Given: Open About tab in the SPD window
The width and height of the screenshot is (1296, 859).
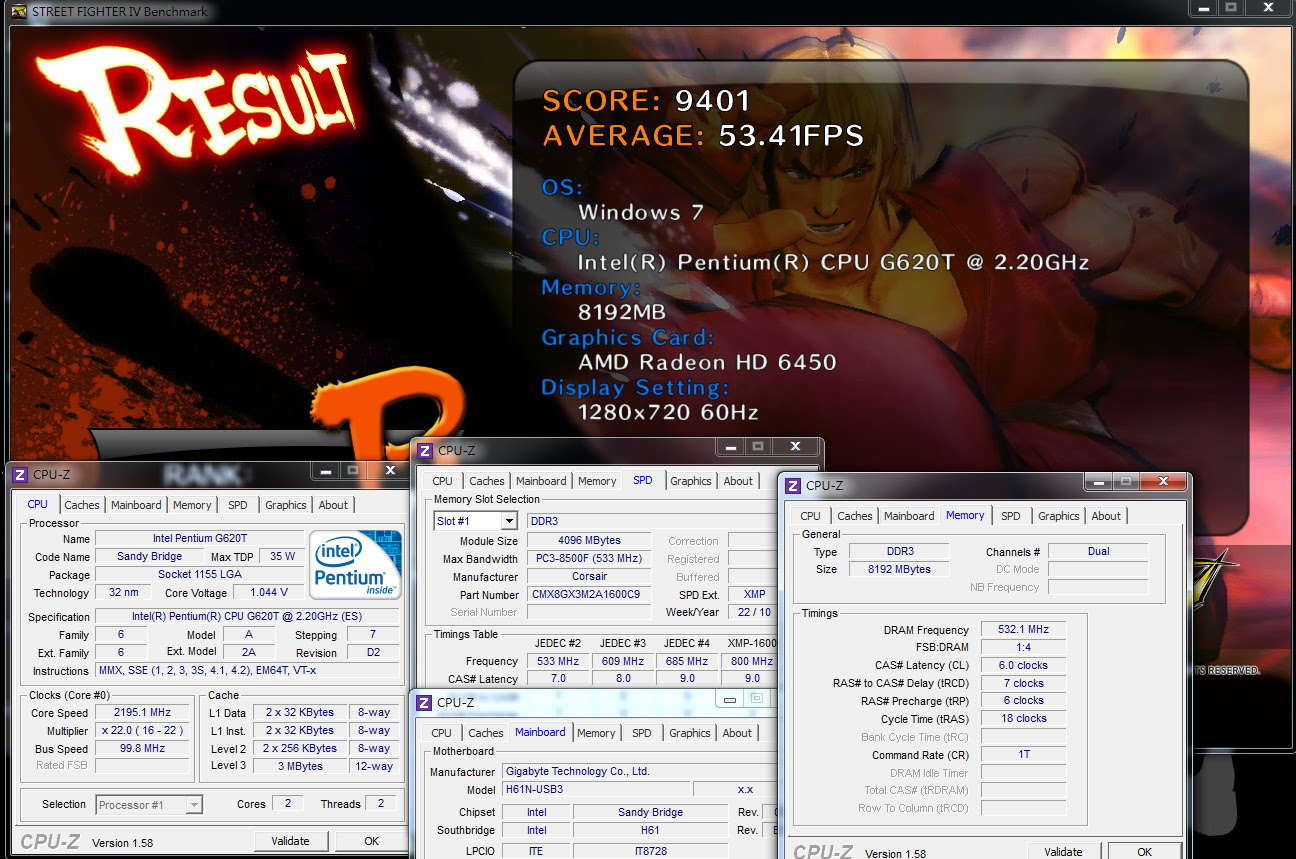Looking at the screenshot, I should [738, 481].
